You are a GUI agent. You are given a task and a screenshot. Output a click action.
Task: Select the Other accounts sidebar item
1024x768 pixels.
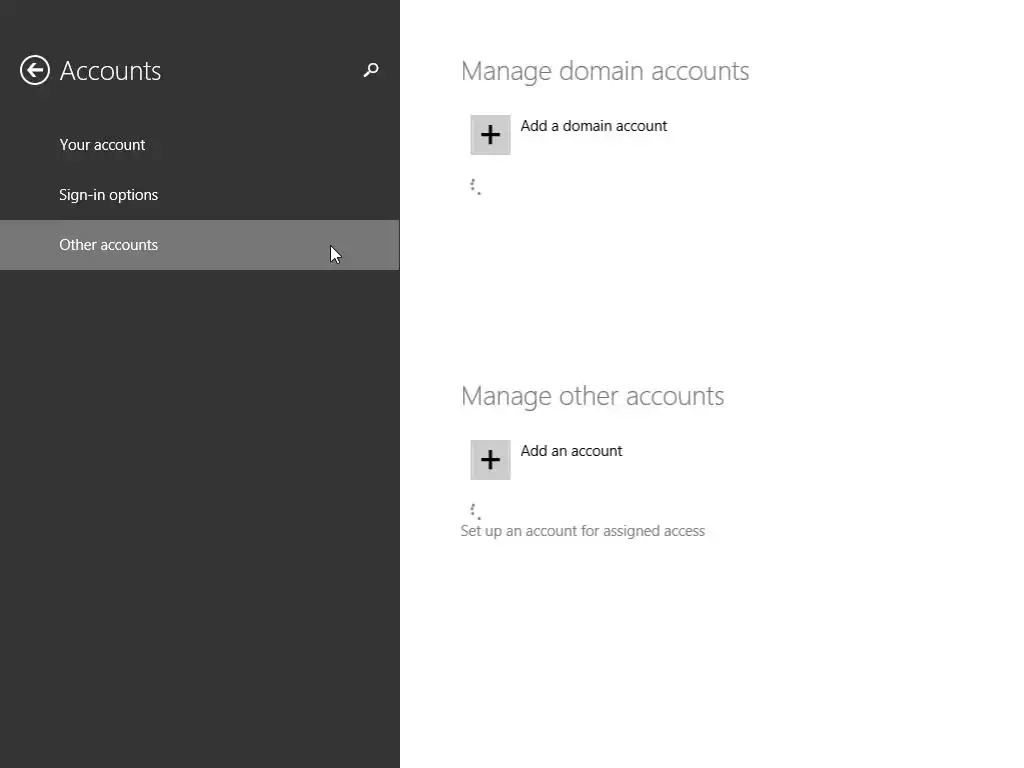click(x=108, y=245)
